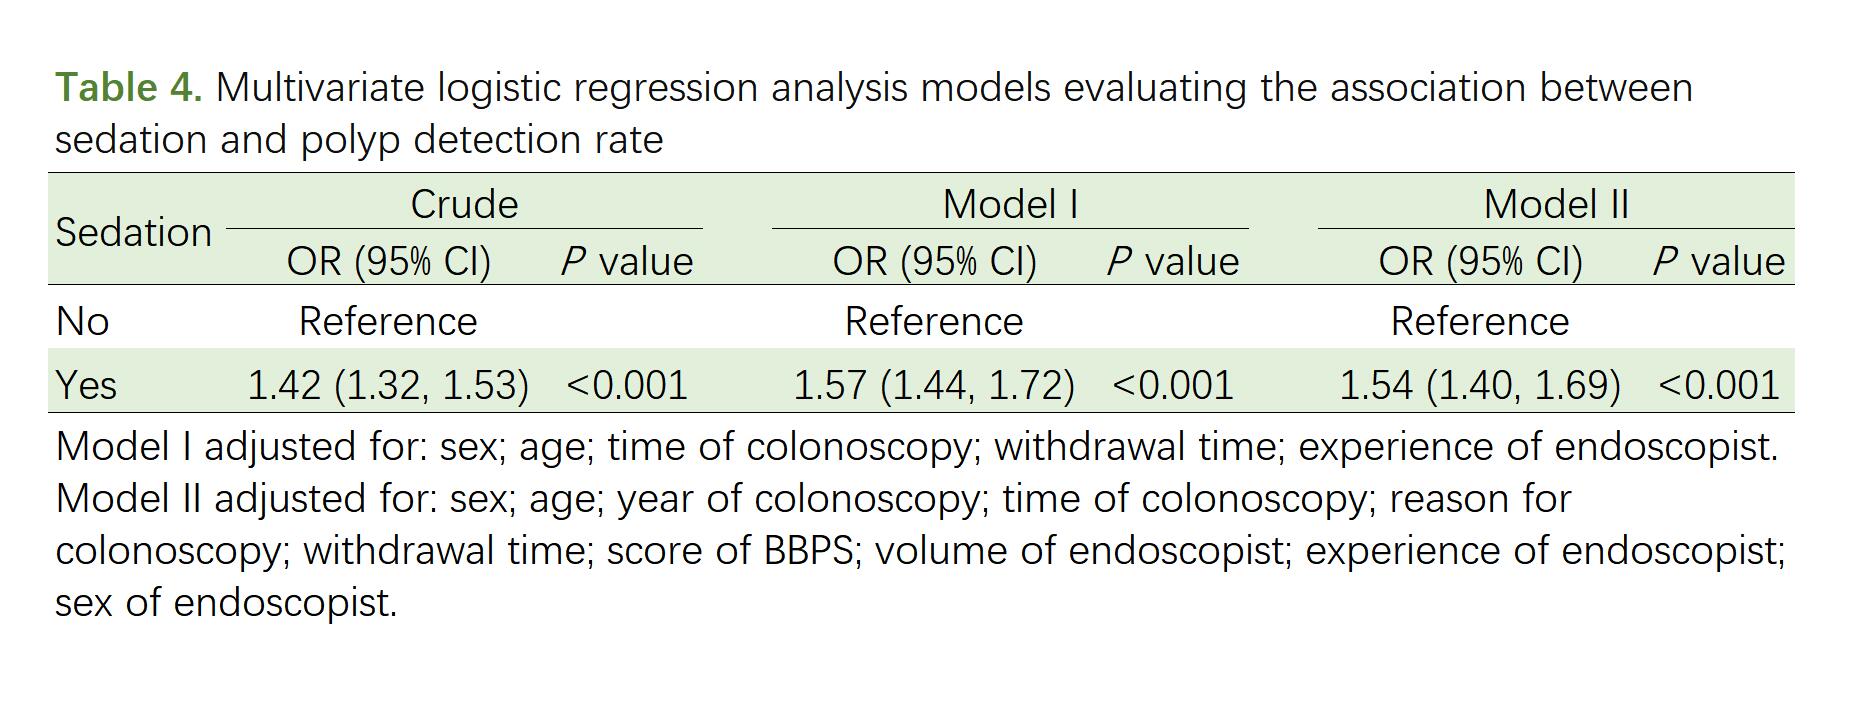Select "P value" header under Model II
This screenshot has width=1859, height=713.
(x=1719, y=261)
